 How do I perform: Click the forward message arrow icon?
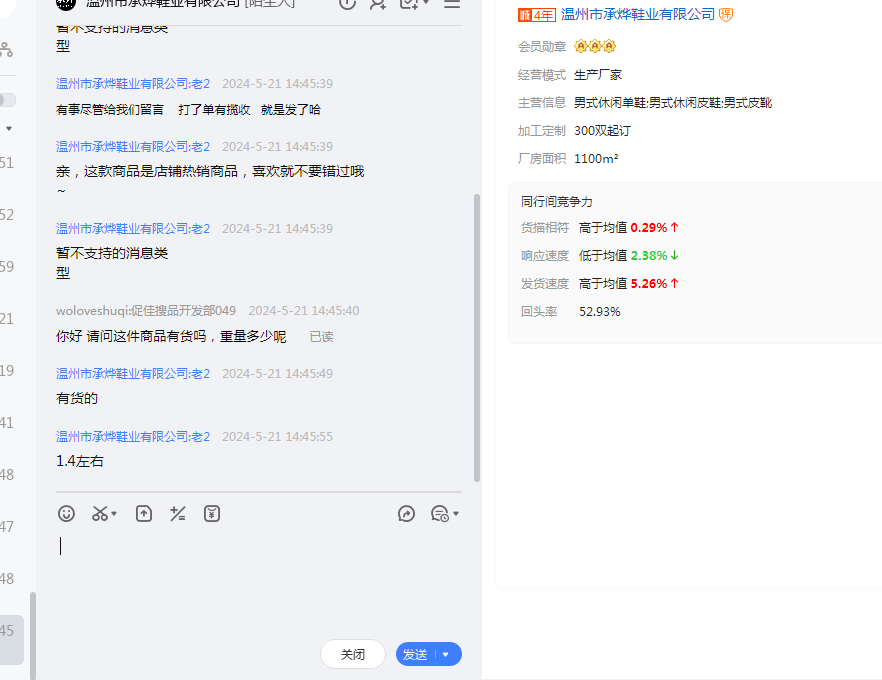click(x=406, y=513)
